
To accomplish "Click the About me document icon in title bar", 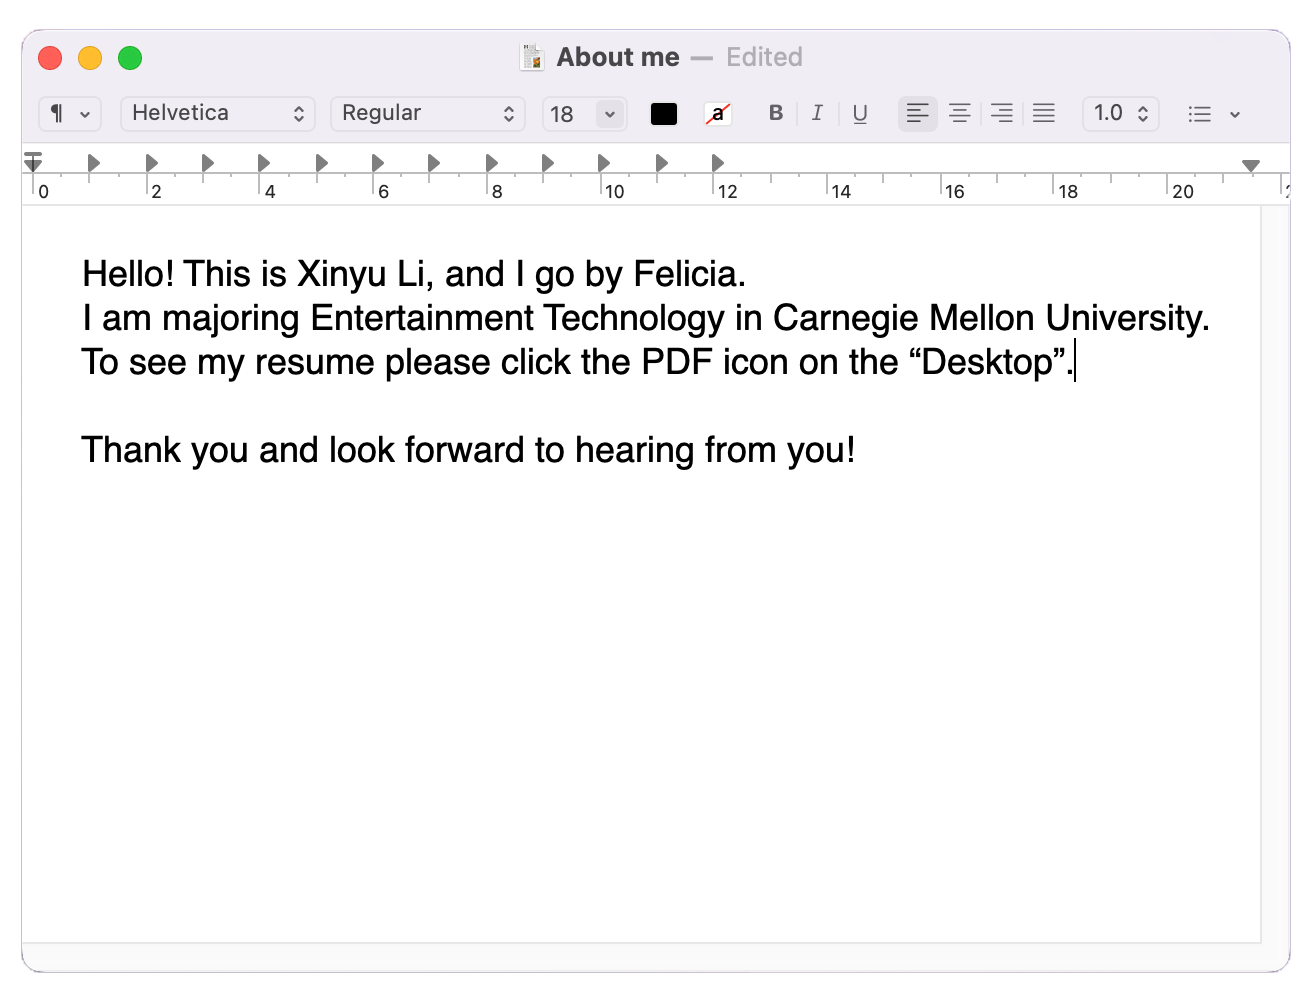I will pos(532,57).
